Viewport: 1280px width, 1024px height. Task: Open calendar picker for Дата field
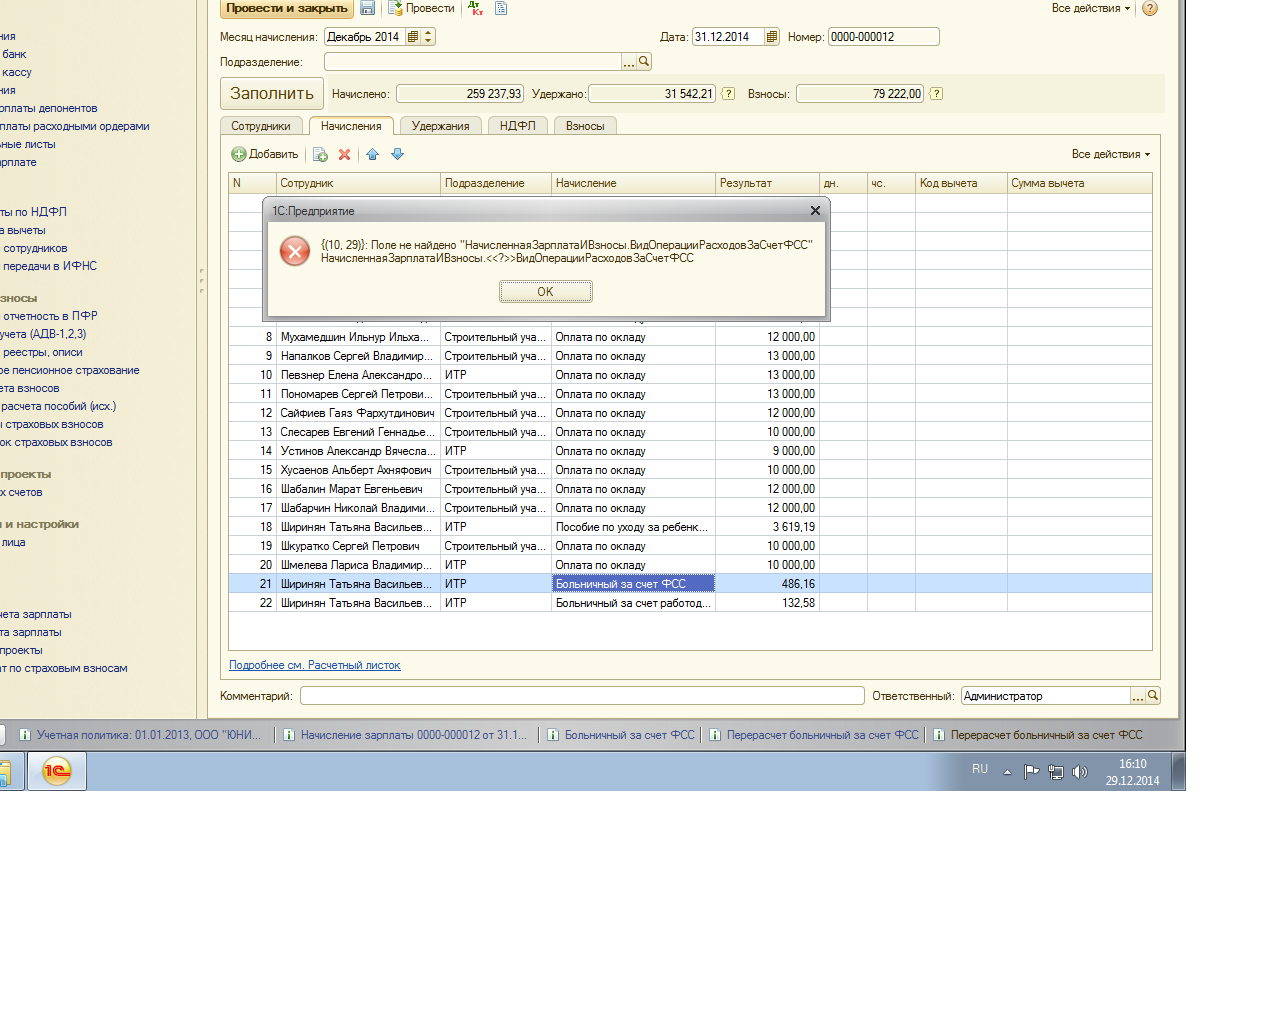(771, 37)
